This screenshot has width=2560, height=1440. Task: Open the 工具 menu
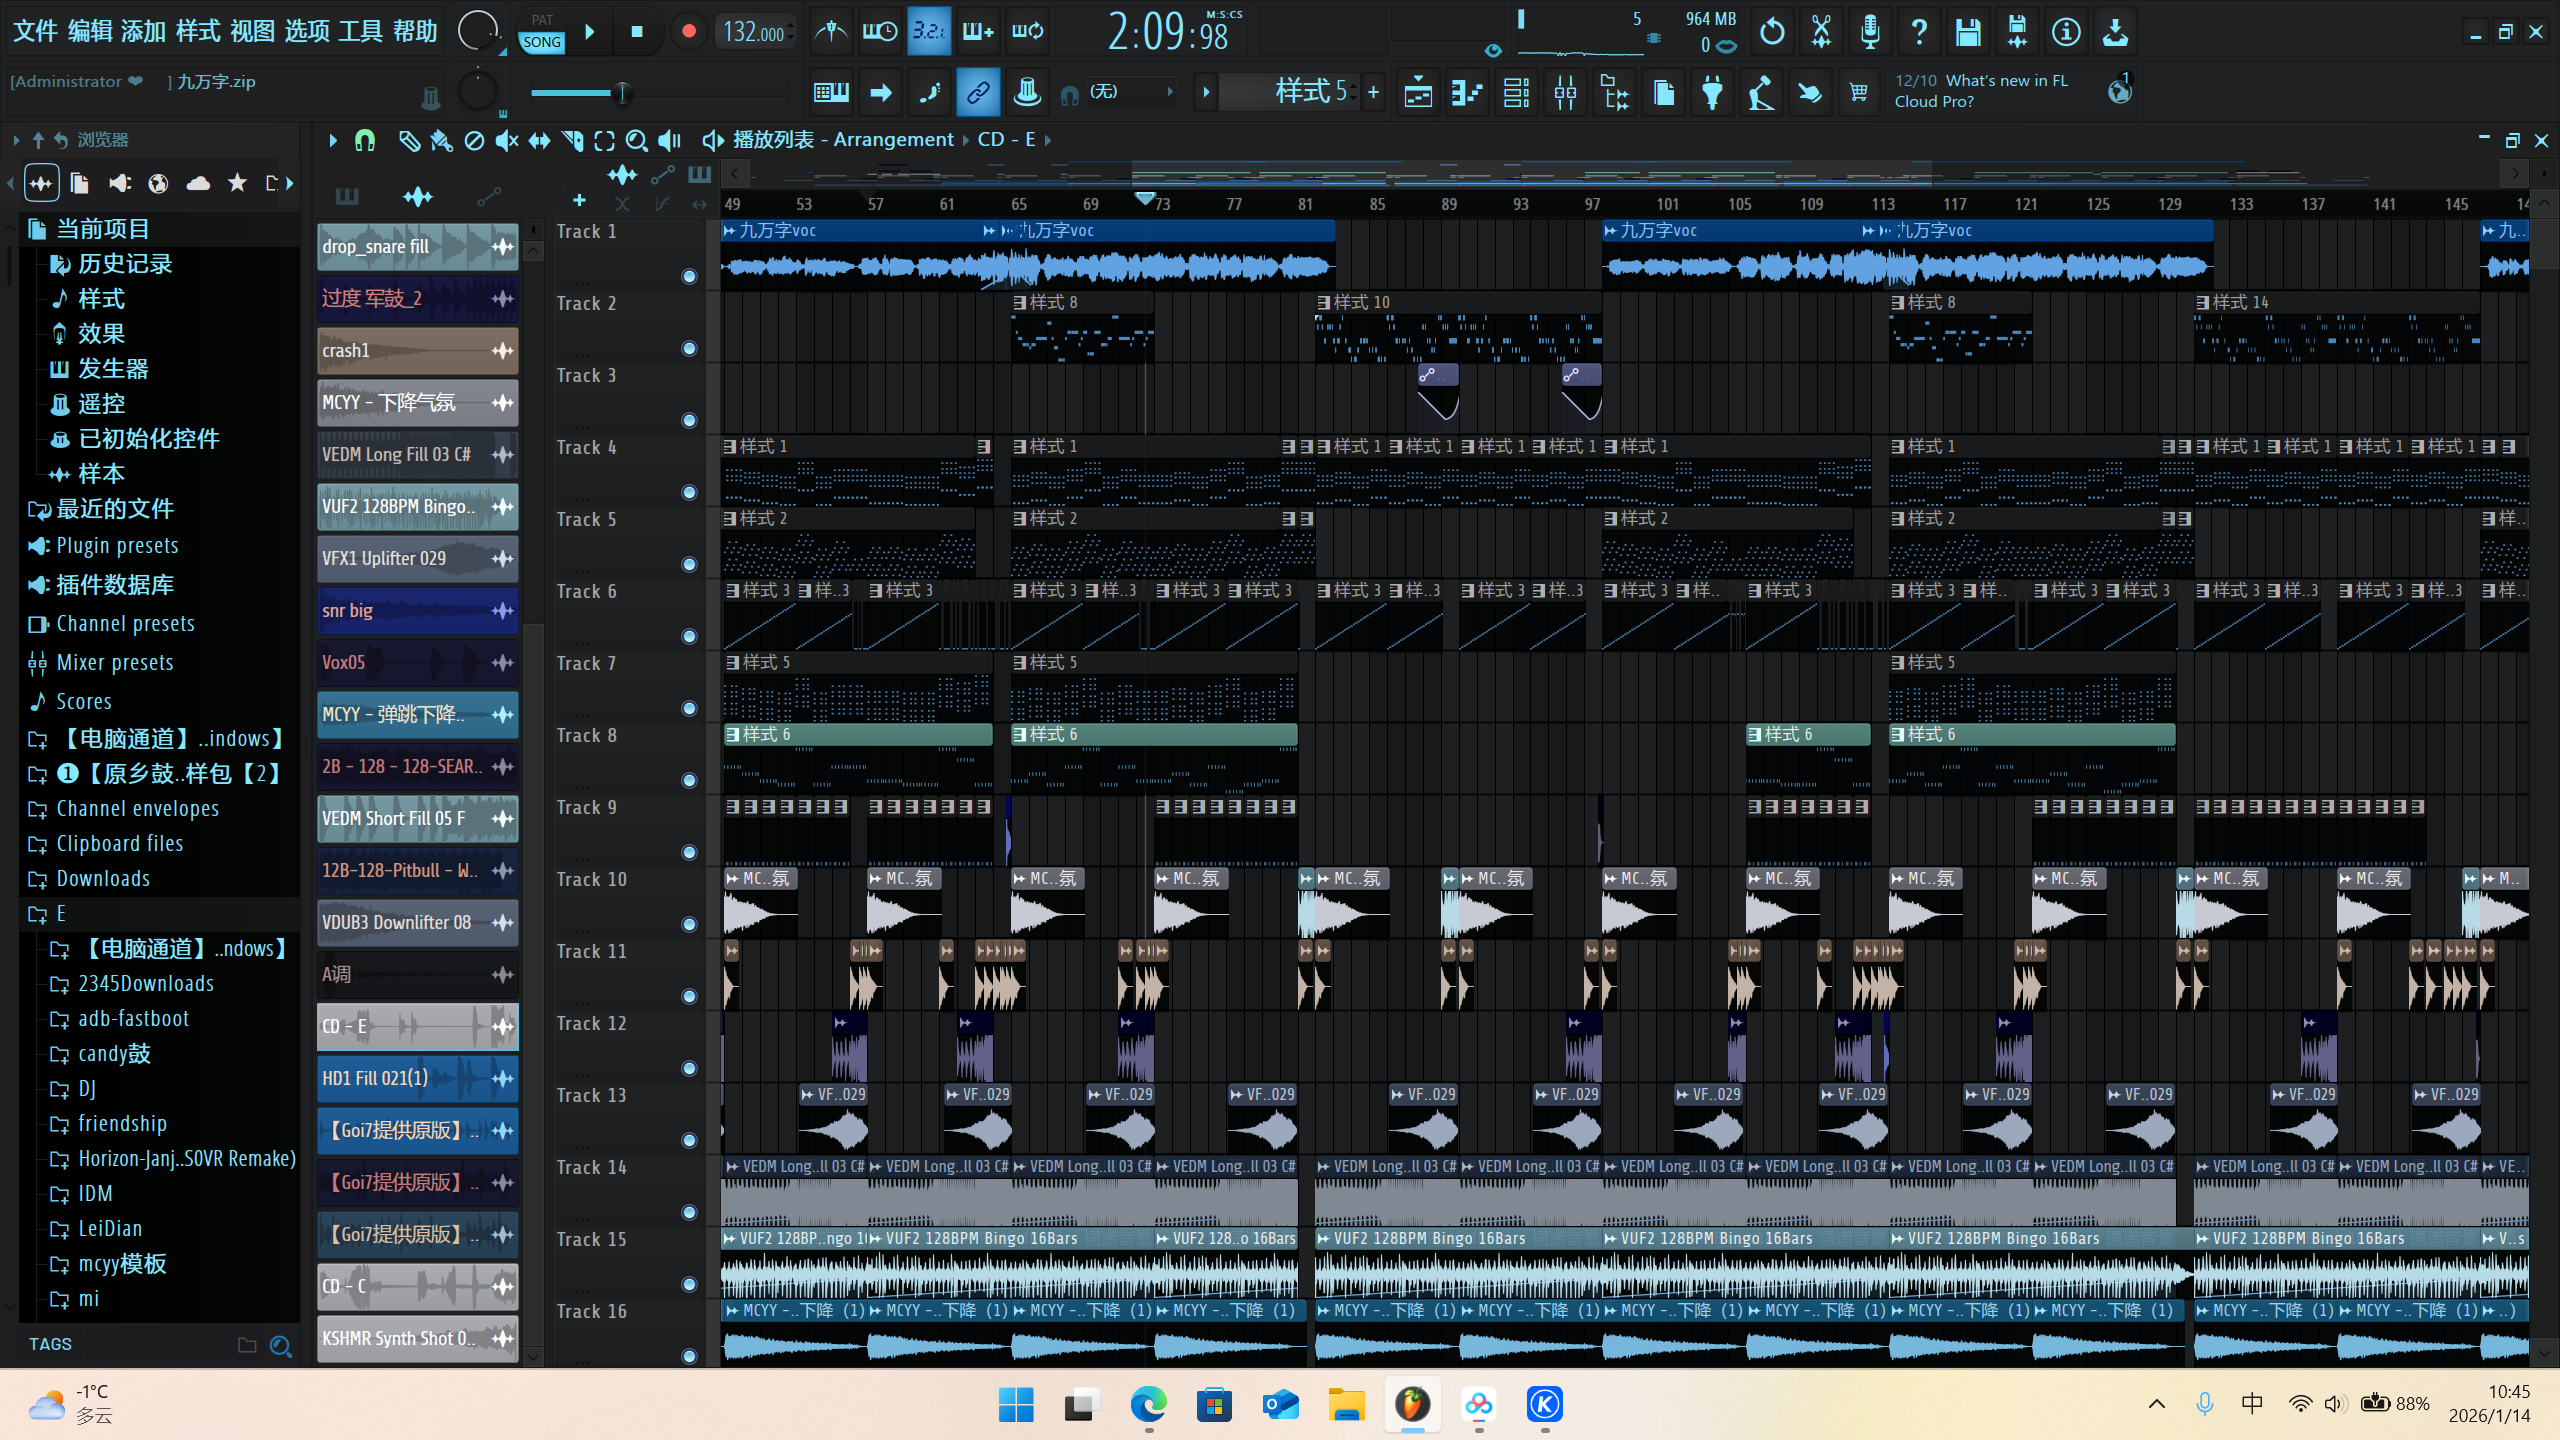(x=360, y=32)
